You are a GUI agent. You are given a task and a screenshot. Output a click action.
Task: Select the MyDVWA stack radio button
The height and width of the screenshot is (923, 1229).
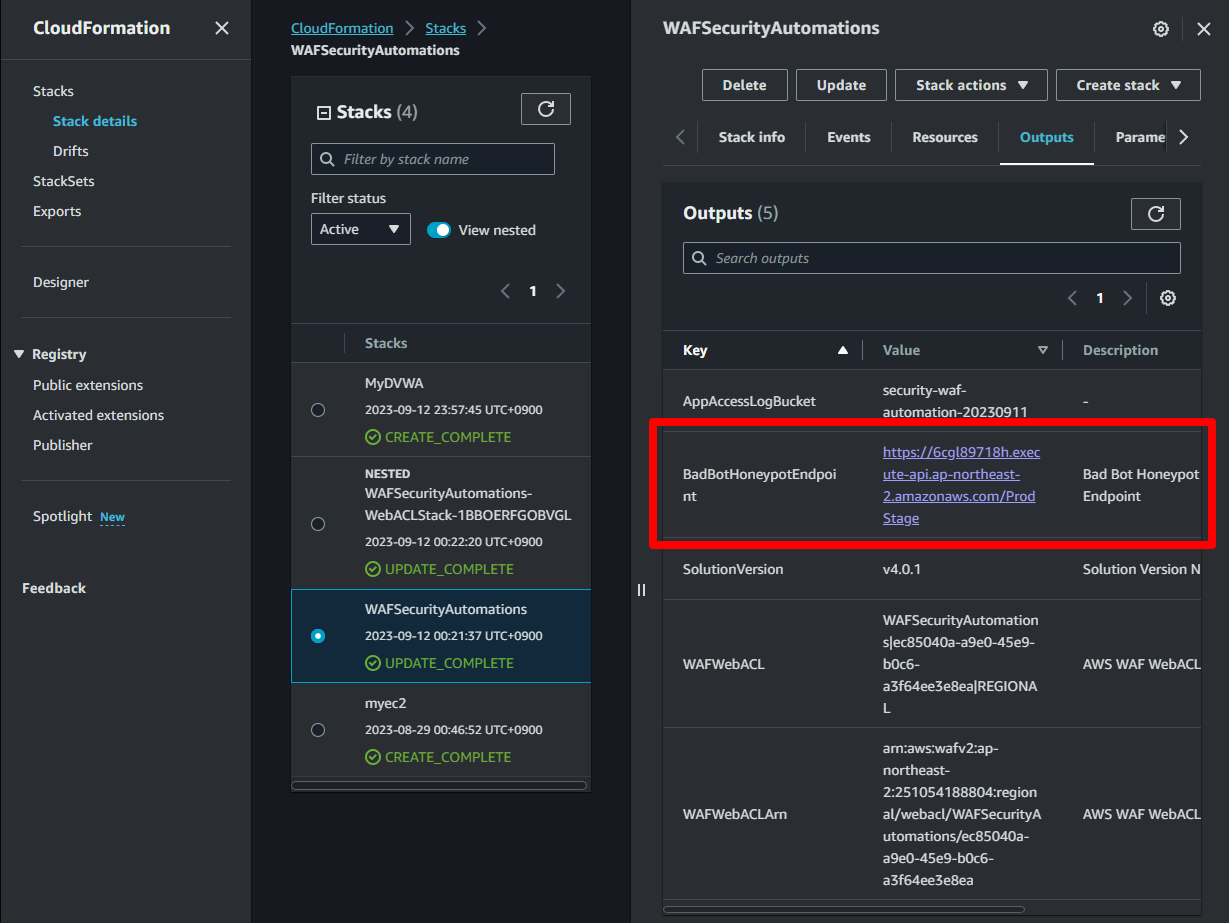click(318, 410)
